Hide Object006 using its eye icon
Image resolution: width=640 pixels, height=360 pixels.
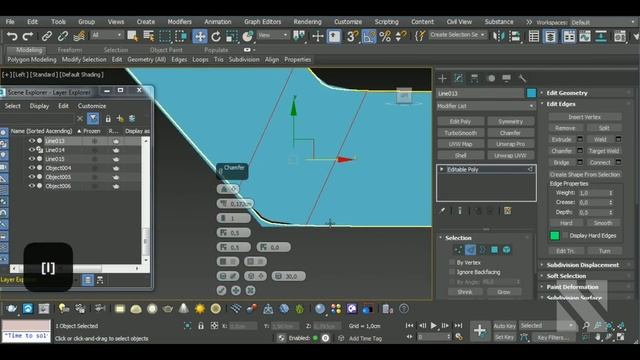click(32, 186)
